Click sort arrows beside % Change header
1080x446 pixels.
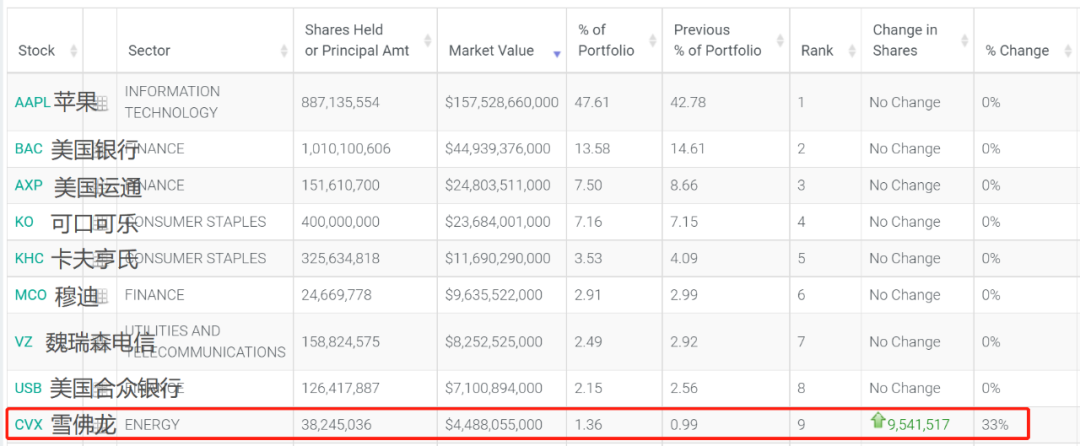(x=1066, y=51)
